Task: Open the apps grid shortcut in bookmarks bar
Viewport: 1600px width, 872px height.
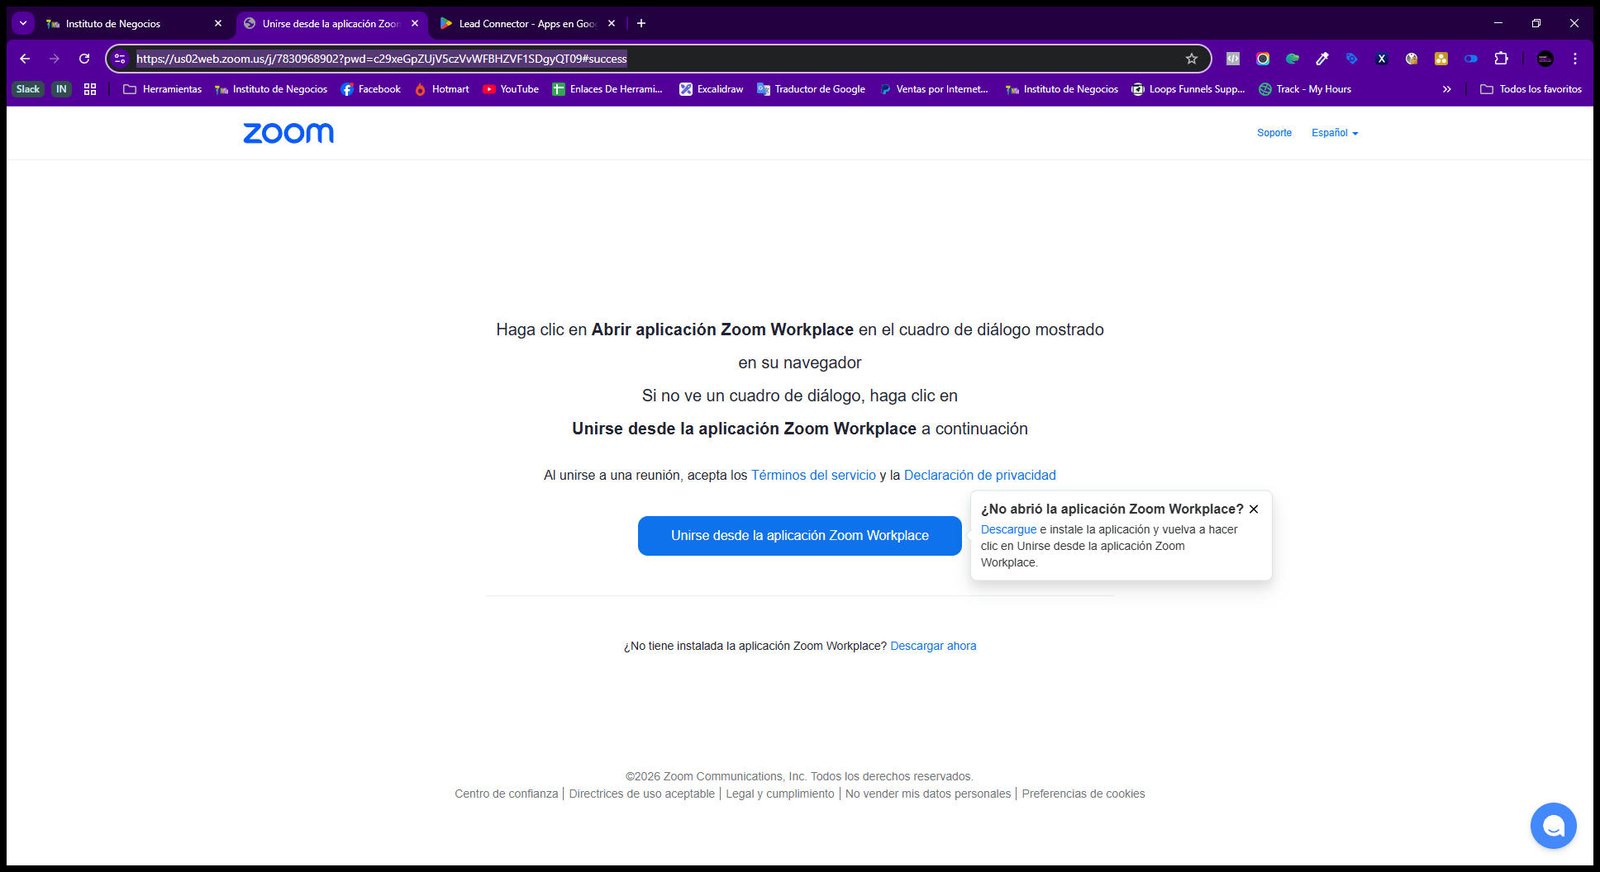Action: pyautogui.click(x=90, y=89)
